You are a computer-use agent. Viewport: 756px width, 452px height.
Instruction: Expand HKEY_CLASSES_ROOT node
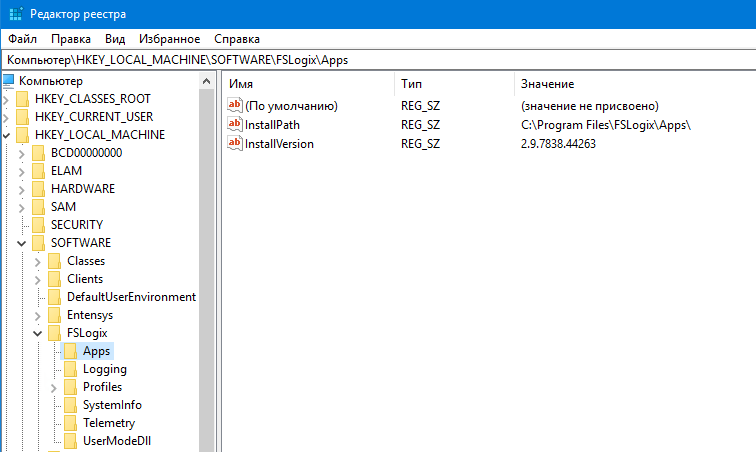(6, 99)
